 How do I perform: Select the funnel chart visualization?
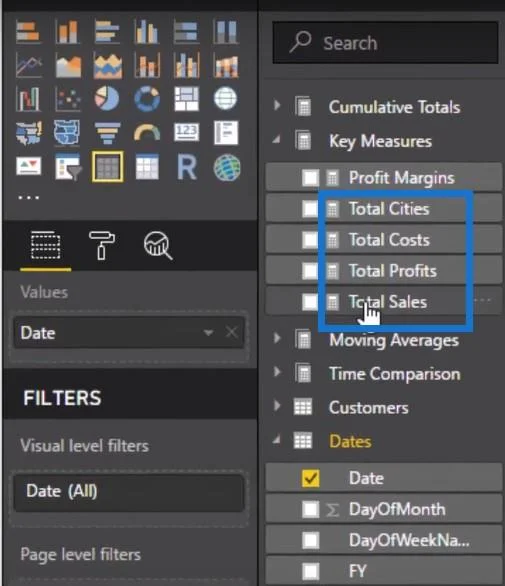pyautogui.click(x=107, y=133)
